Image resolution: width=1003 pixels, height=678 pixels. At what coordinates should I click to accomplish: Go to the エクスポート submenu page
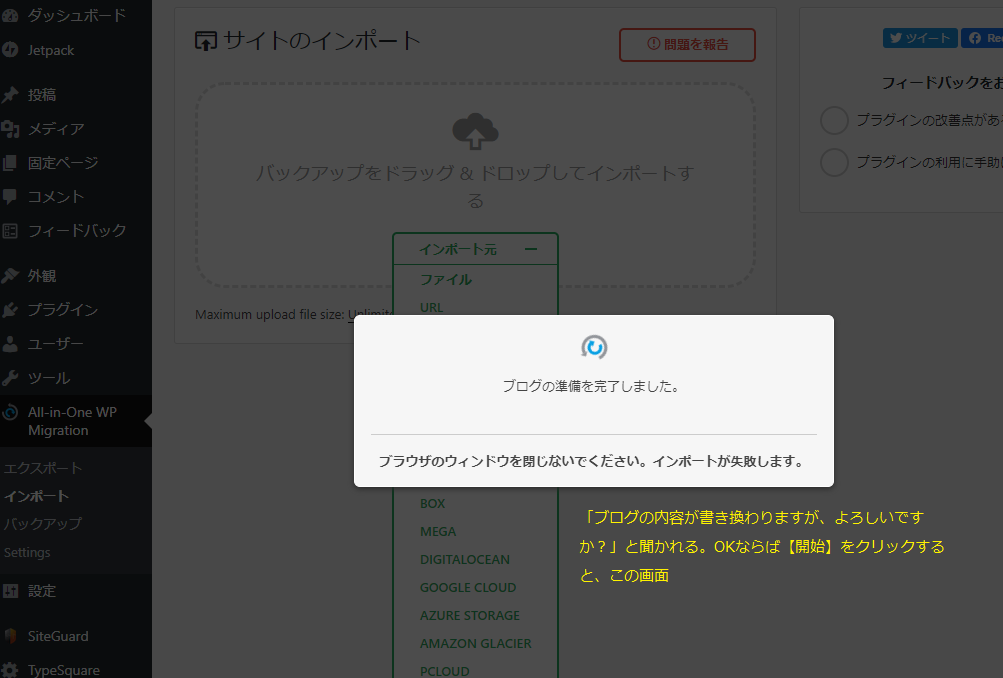(x=43, y=468)
